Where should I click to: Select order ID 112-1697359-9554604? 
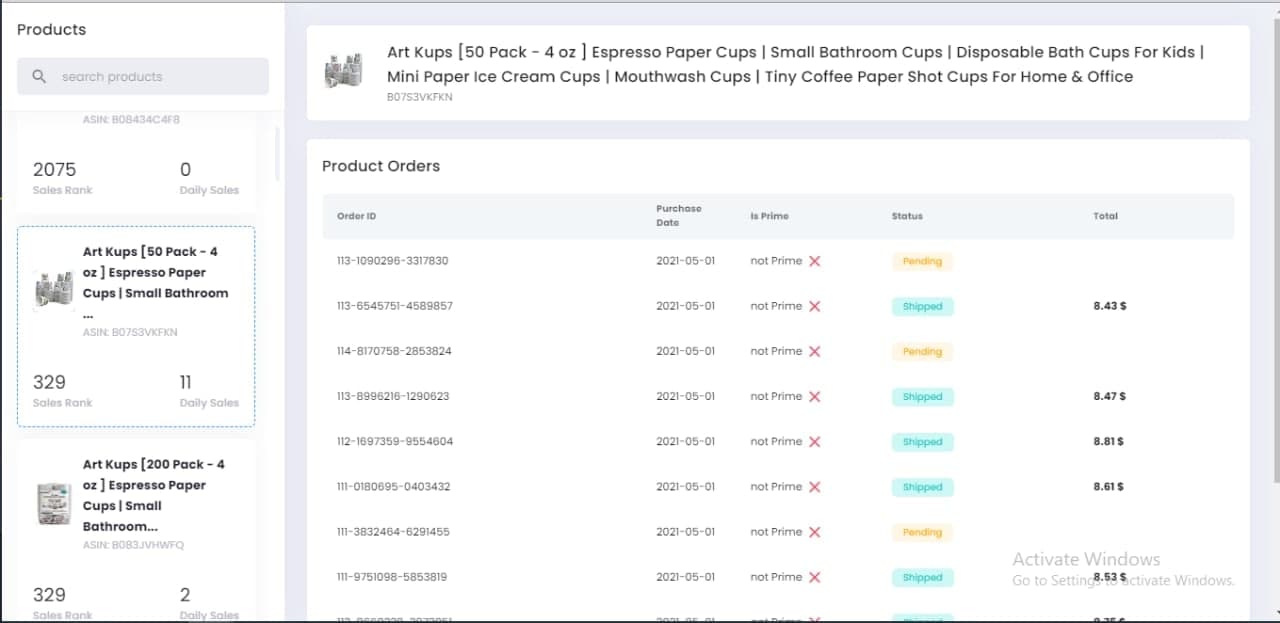394,441
